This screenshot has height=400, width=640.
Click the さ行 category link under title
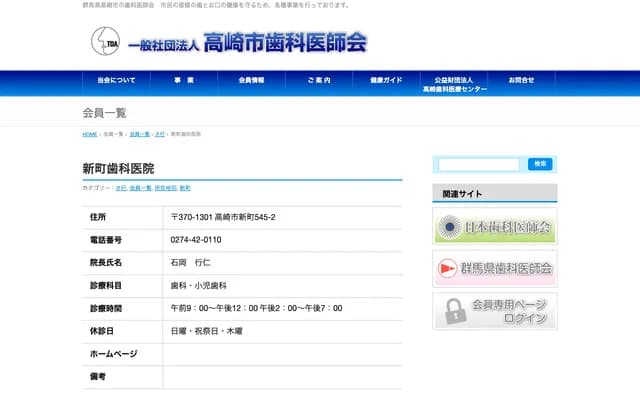pyautogui.click(x=121, y=188)
